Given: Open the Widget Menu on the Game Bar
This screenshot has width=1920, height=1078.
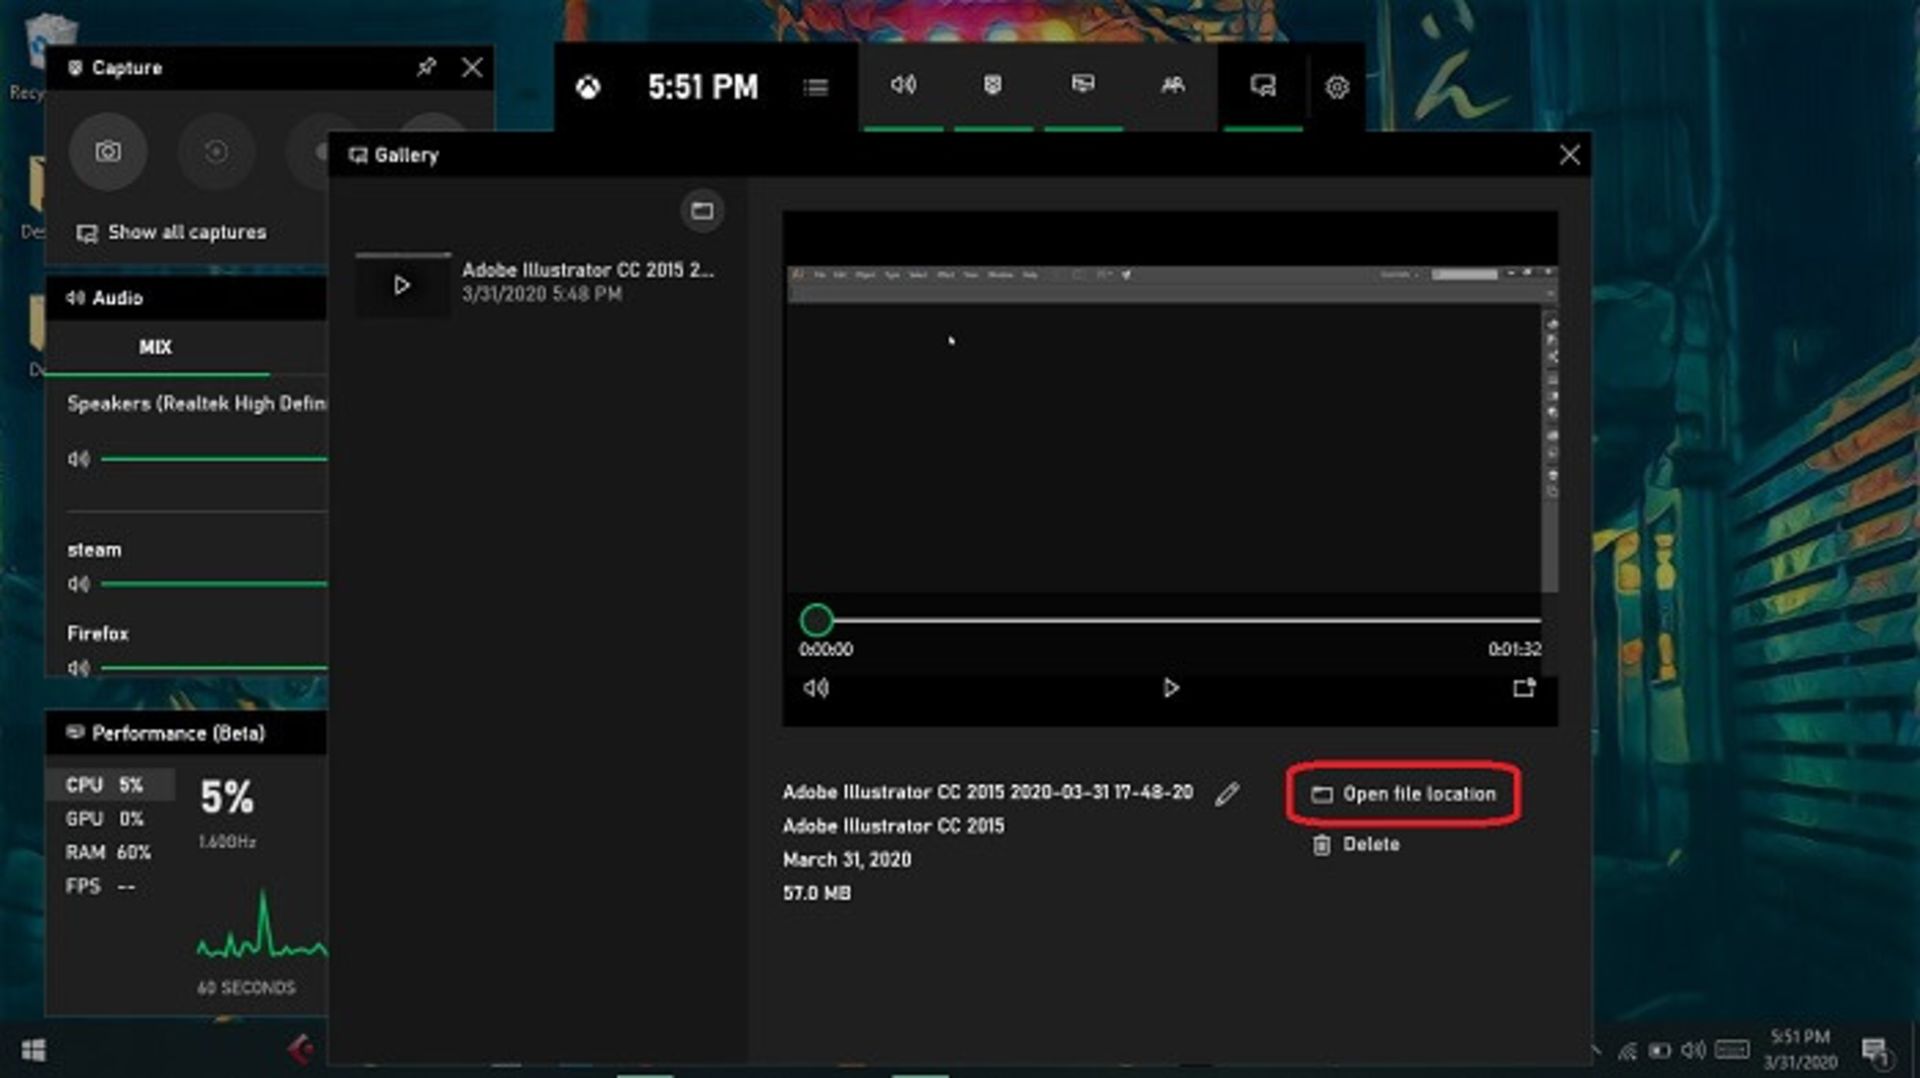Looking at the screenshot, I should tap(815, 87).
